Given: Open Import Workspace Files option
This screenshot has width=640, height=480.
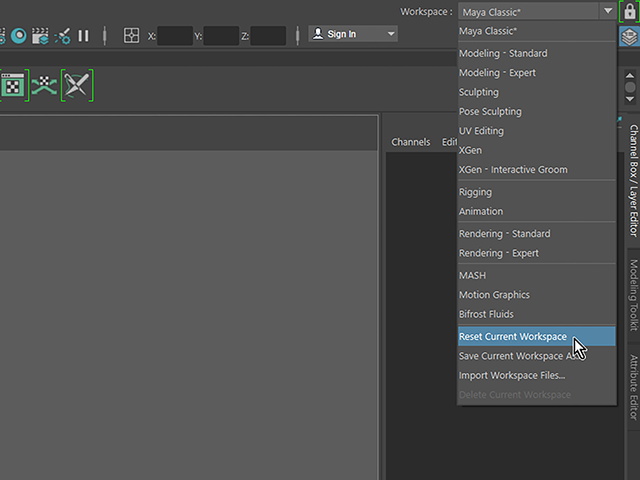Looking at the screenshot, I should point(537,376).
